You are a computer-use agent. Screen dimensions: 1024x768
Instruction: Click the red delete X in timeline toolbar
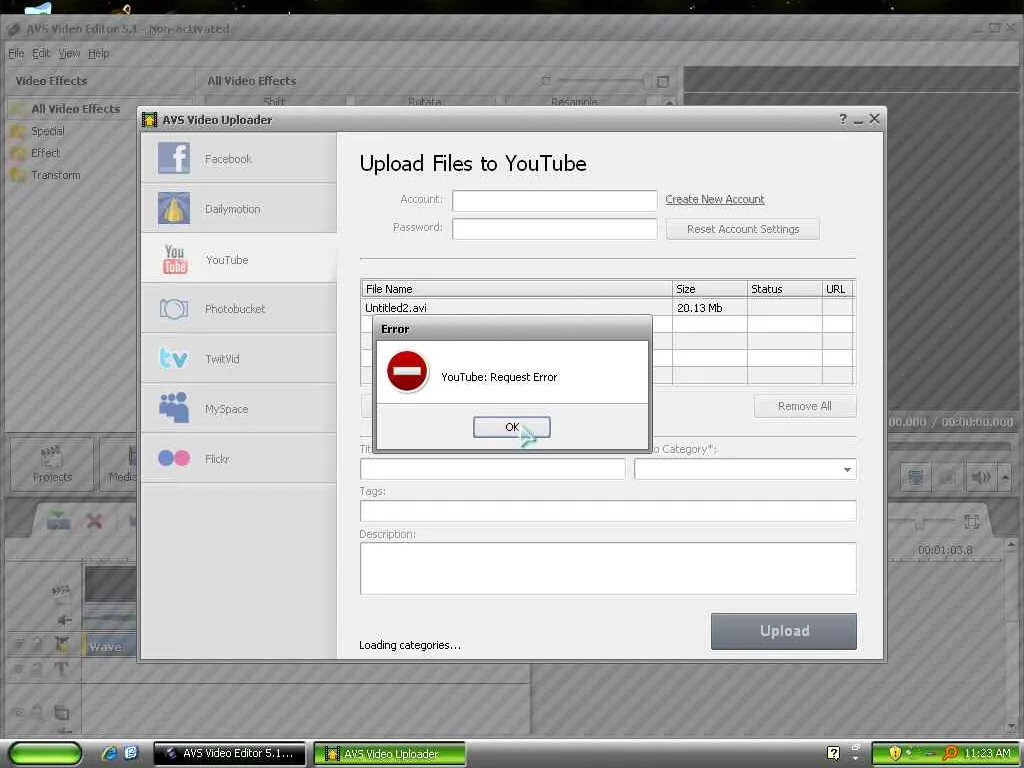[x=95, y=520]
